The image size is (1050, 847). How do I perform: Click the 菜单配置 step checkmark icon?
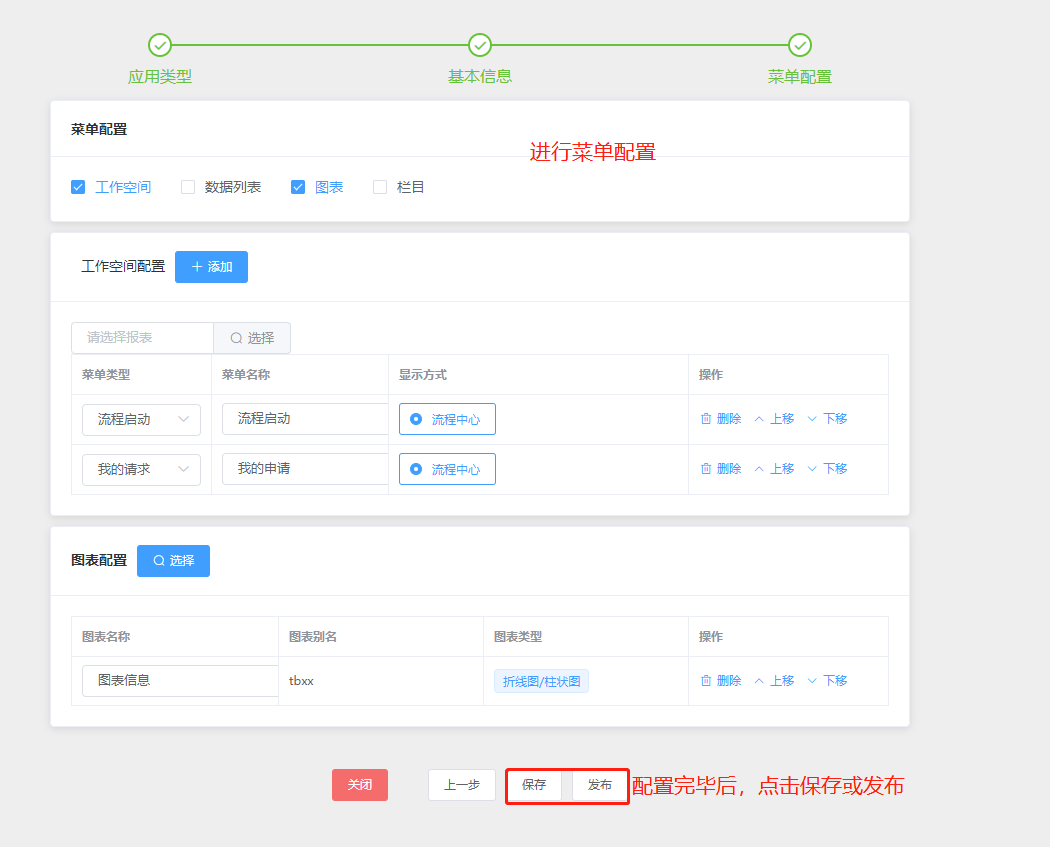click(800, 45)
